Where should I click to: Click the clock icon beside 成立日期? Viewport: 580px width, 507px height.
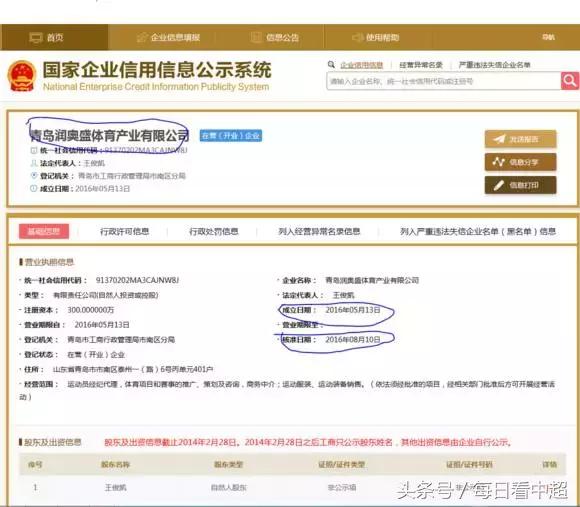click(x=34, y=189)
